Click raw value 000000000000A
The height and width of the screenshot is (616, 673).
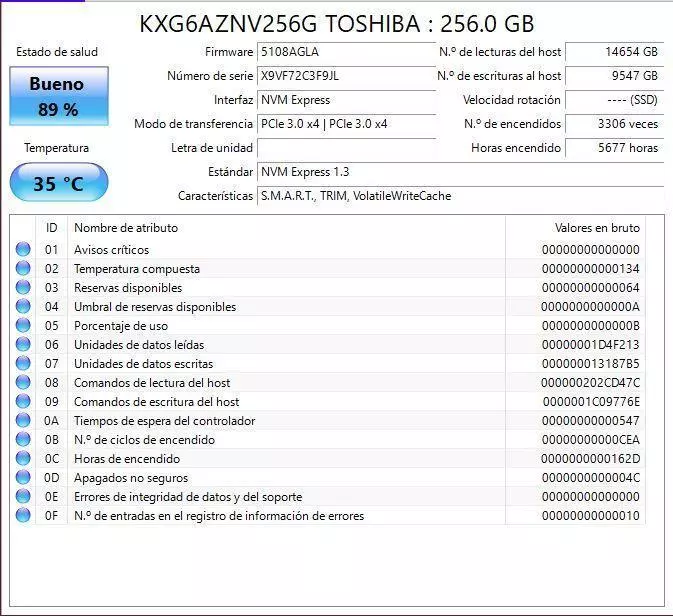(x=590, y=307)
